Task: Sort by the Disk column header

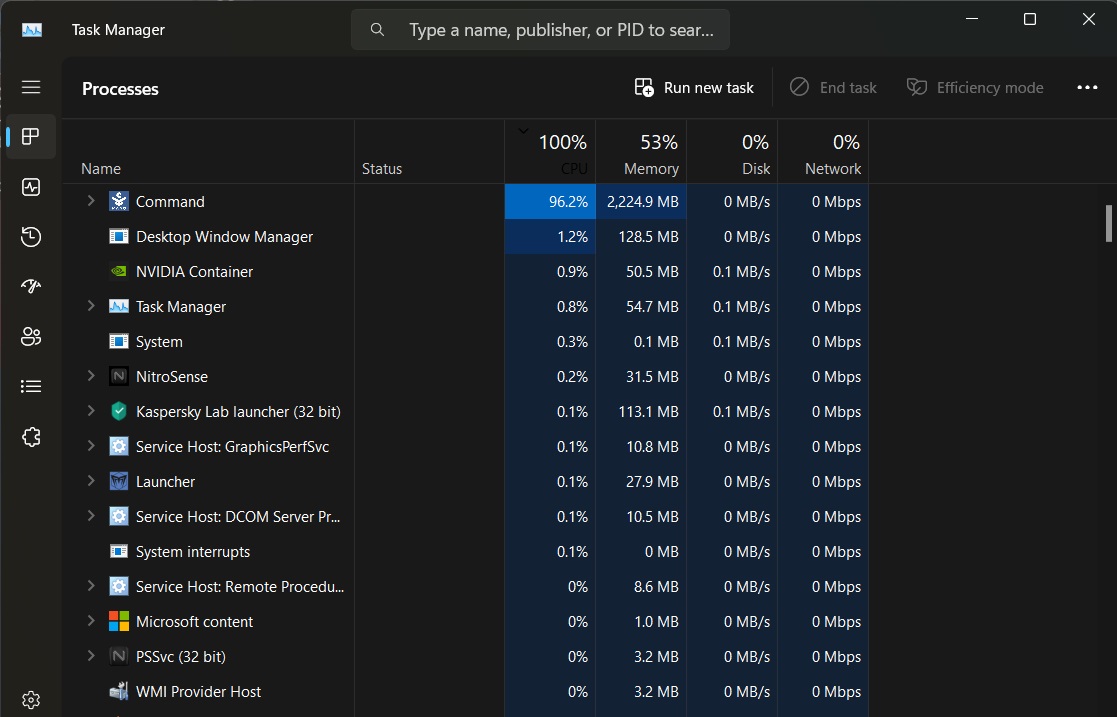Action: [x=732, y=152]
